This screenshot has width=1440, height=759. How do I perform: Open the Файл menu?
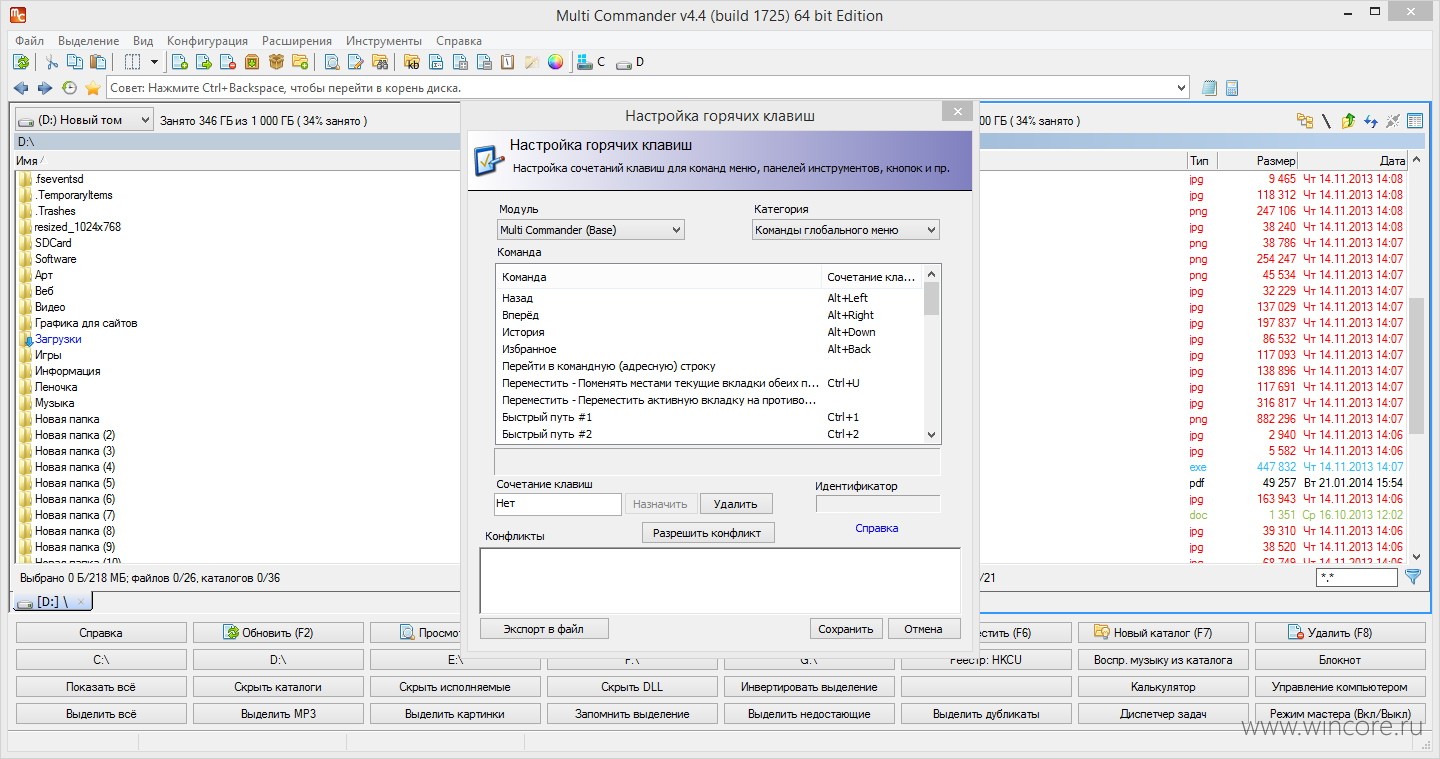(x=29, y=41)
